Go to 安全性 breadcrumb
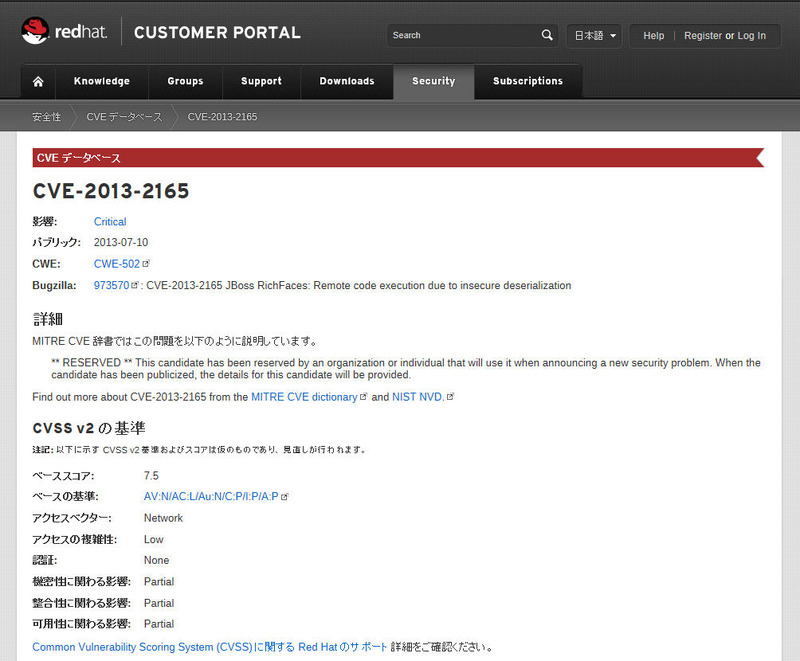Screen dimensions: 800x661 pyautogui.click(x=46, y=117)
